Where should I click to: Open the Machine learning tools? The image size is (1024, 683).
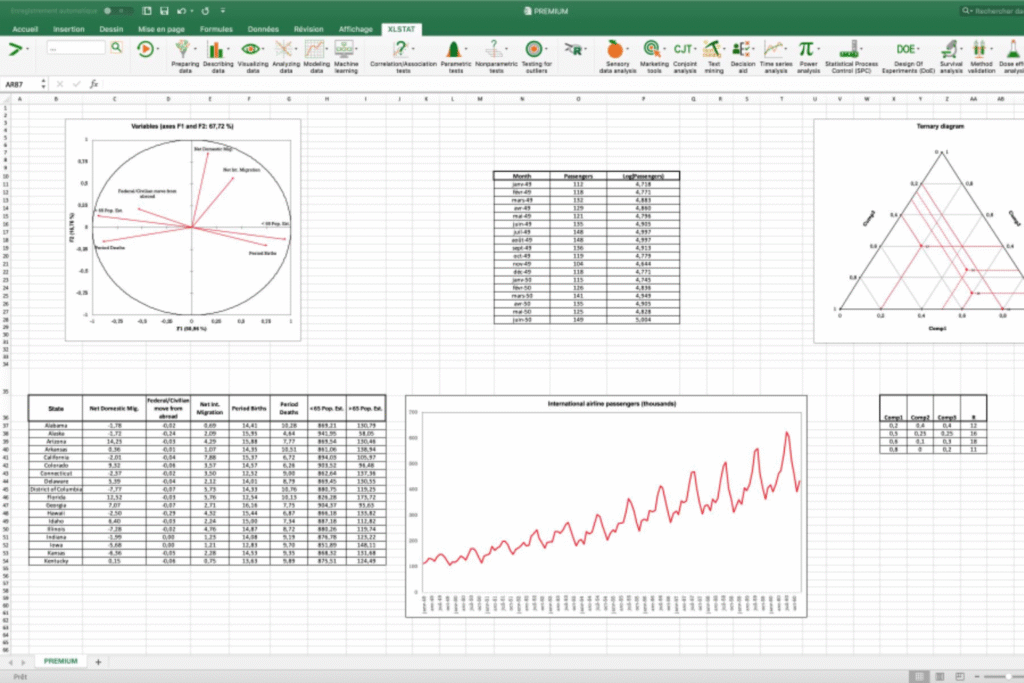pyautogui.click(x=345, y=57)
